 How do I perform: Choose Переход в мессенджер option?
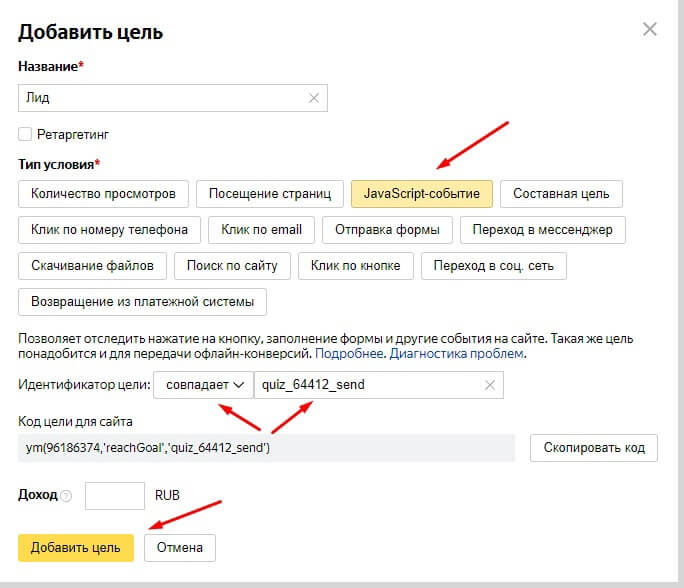[543, 229]
